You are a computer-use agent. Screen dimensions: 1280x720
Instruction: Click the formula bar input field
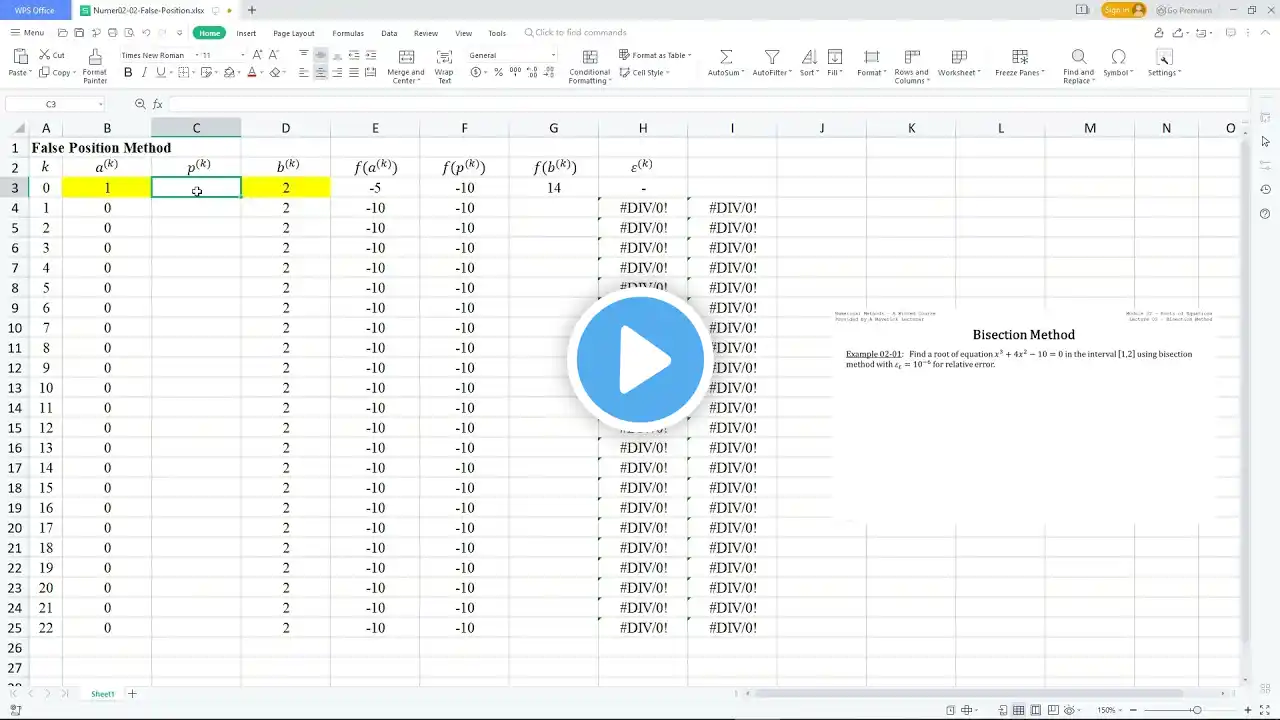[708, 104]
